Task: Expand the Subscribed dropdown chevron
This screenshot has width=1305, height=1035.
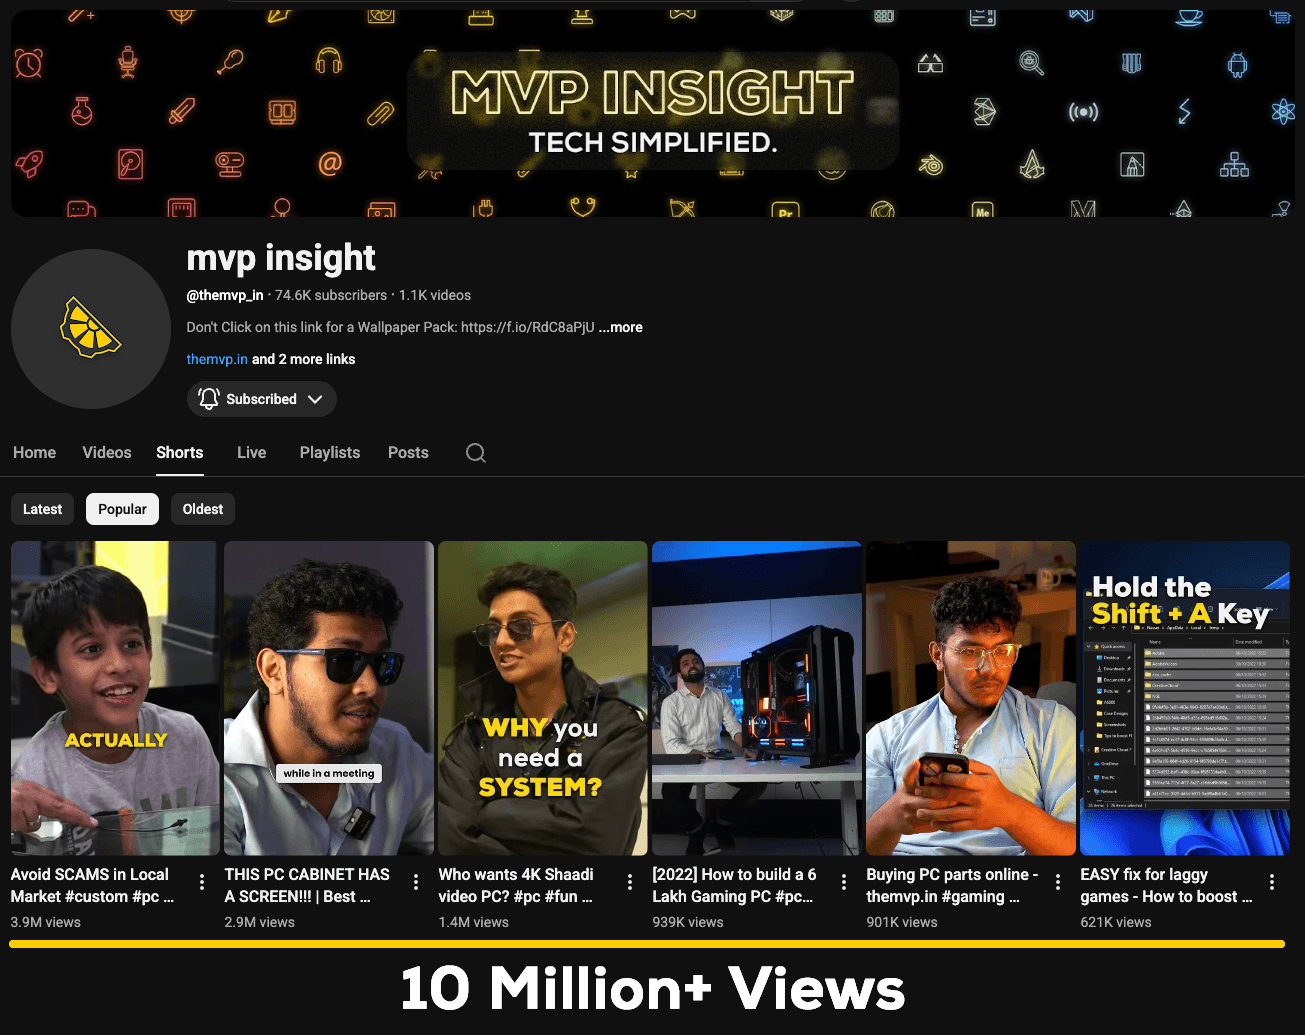Action: tap(315, 399)
